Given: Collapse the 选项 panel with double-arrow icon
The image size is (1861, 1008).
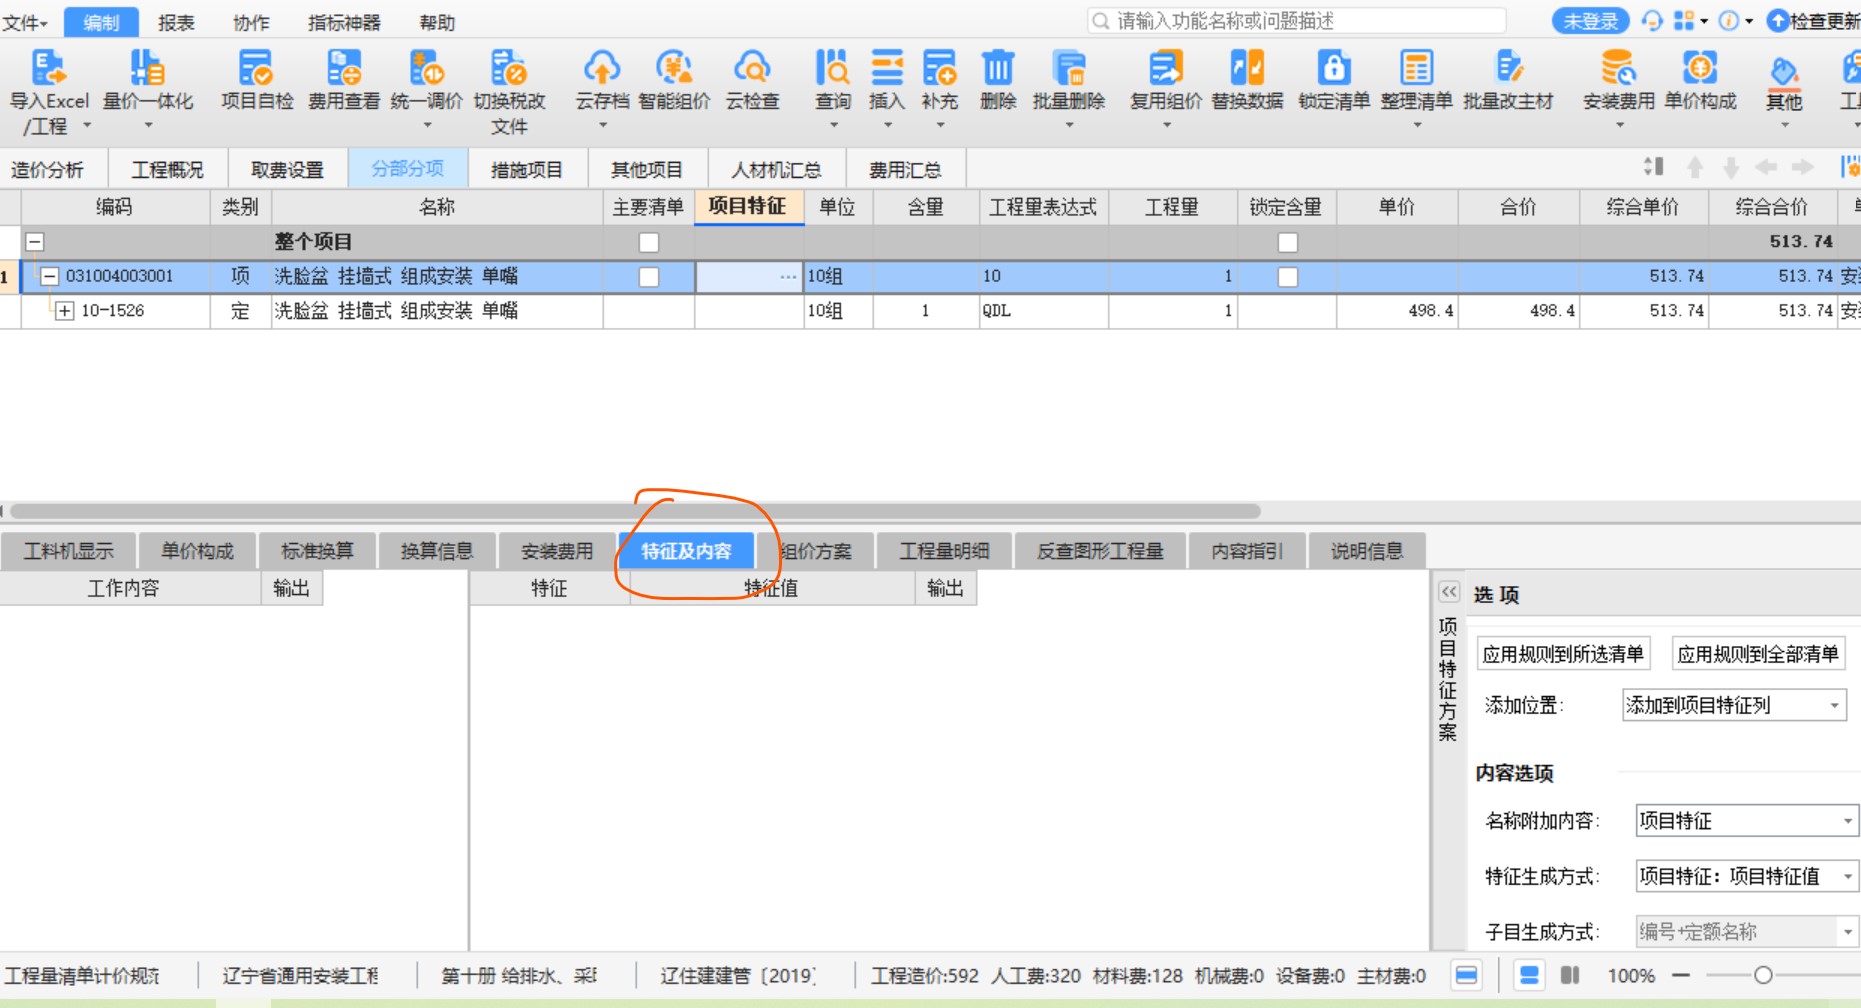Looking at the screenshot, I should pyautogui.click(x=1449, y=592).
